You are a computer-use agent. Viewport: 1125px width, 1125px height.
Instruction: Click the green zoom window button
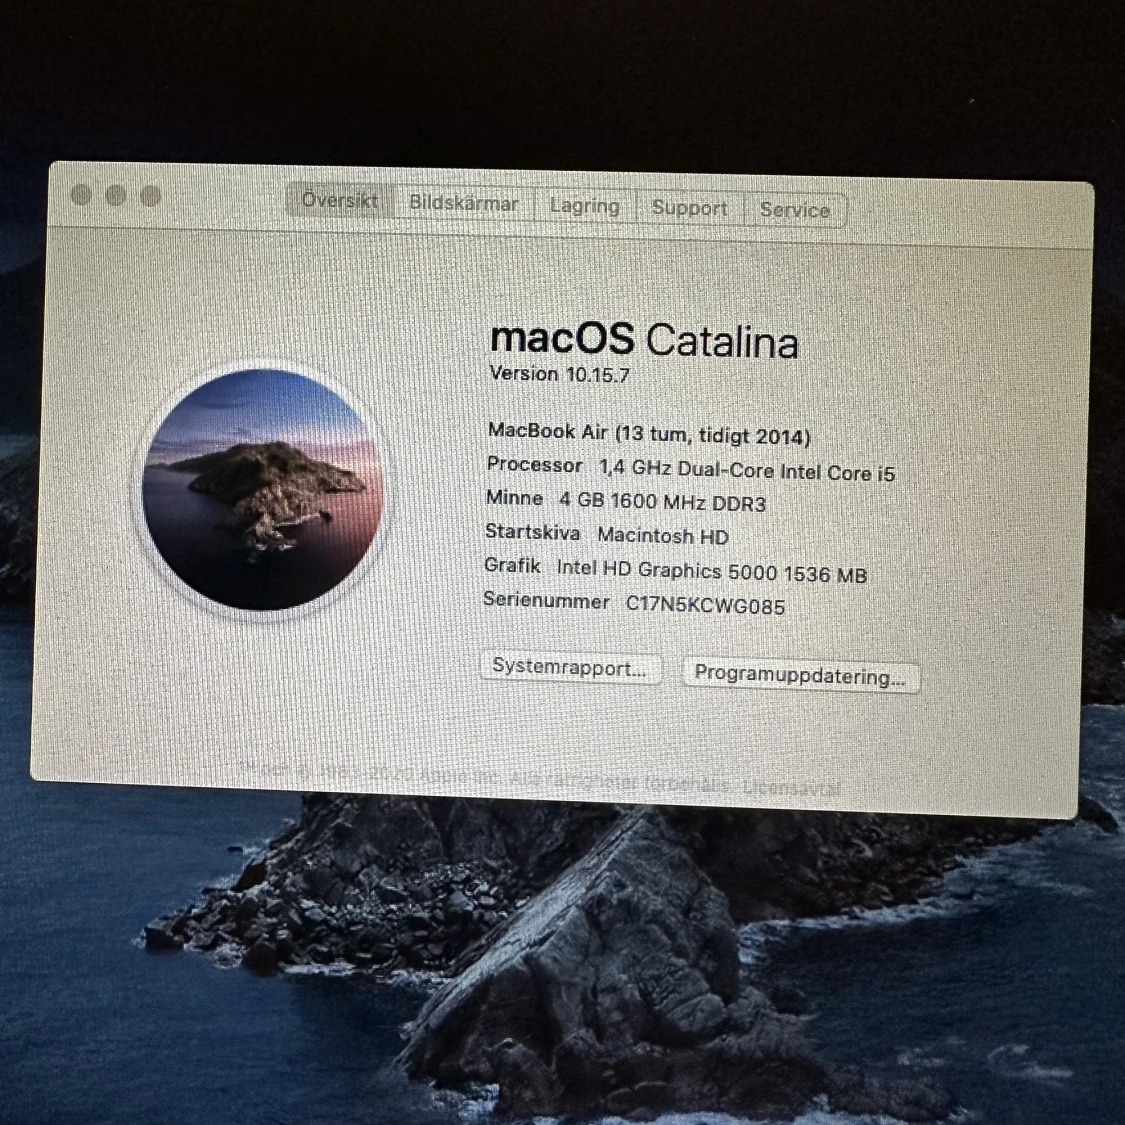click(x=151, y=196)
